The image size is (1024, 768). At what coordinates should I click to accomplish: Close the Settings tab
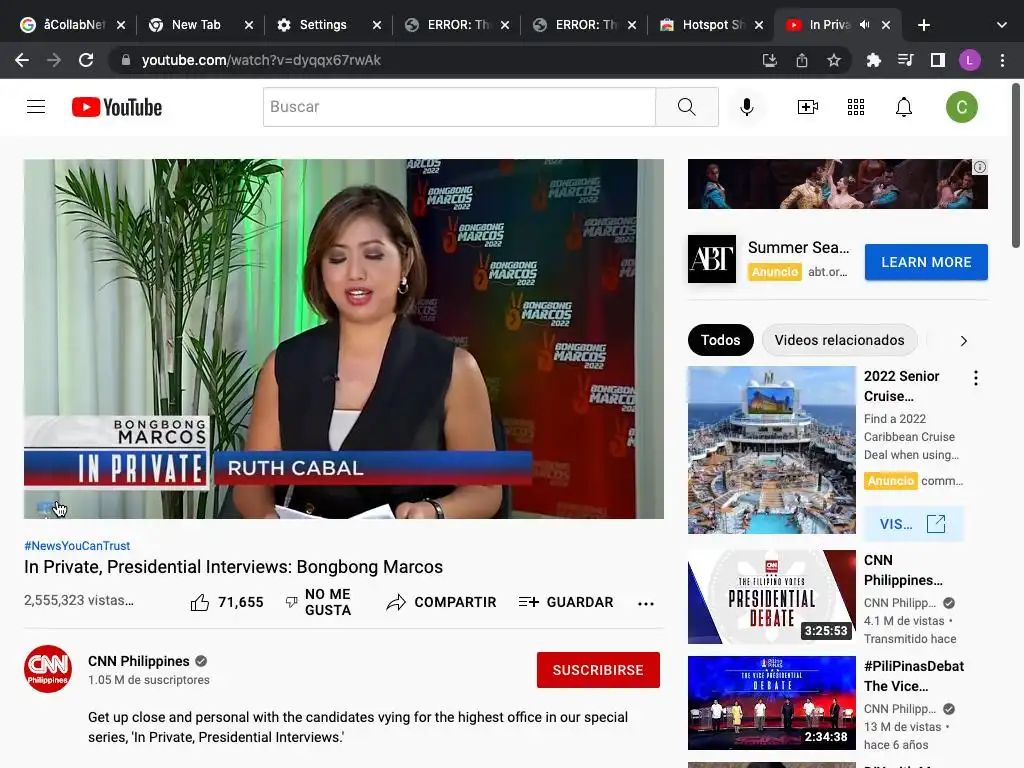pos(377,25)
